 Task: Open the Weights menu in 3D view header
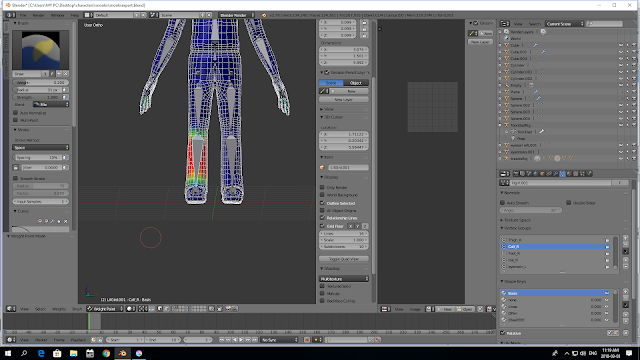tap(59, 309)
